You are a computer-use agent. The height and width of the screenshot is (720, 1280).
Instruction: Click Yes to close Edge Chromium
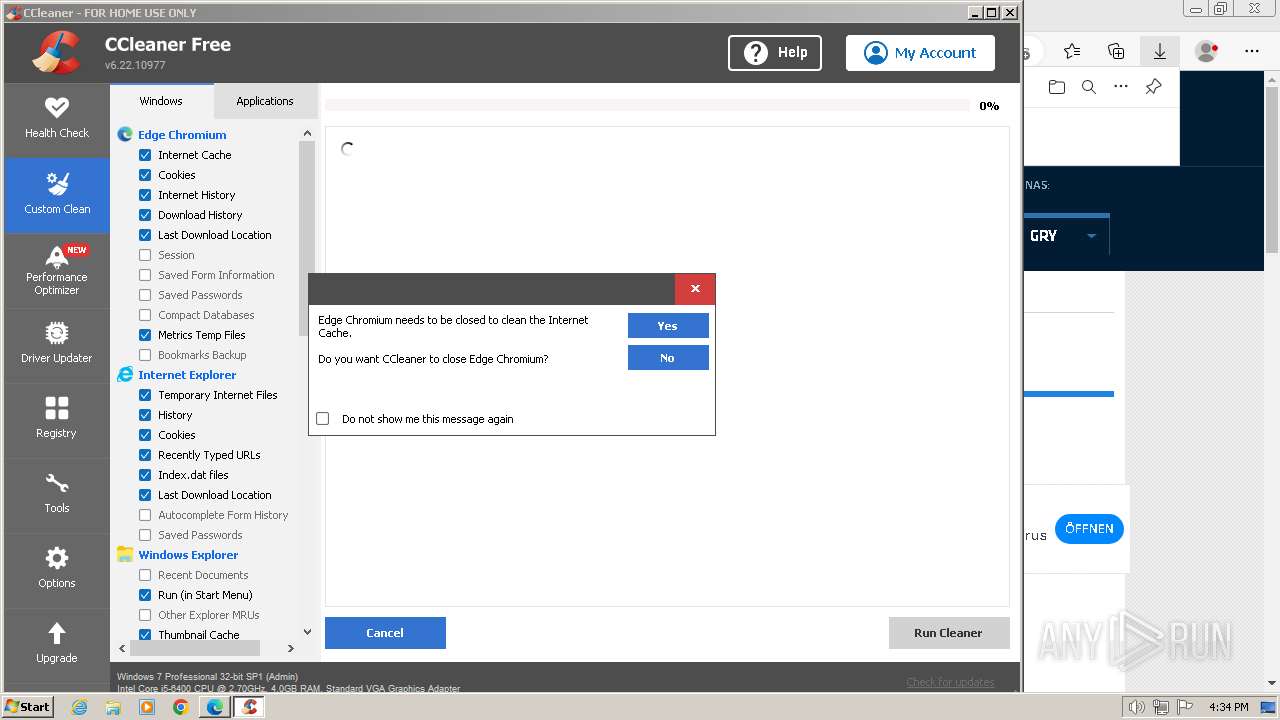tap(668, 326)
